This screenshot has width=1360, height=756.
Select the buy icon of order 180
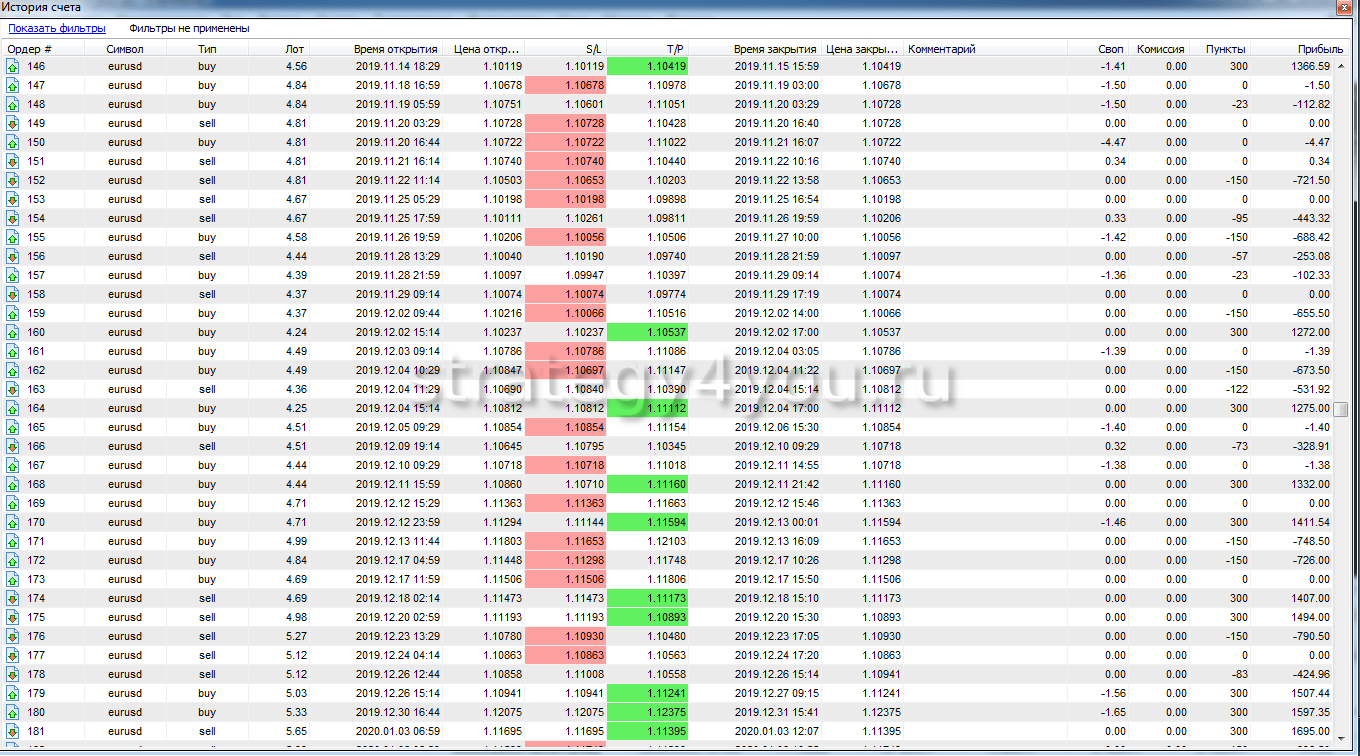tap(13, 712)
